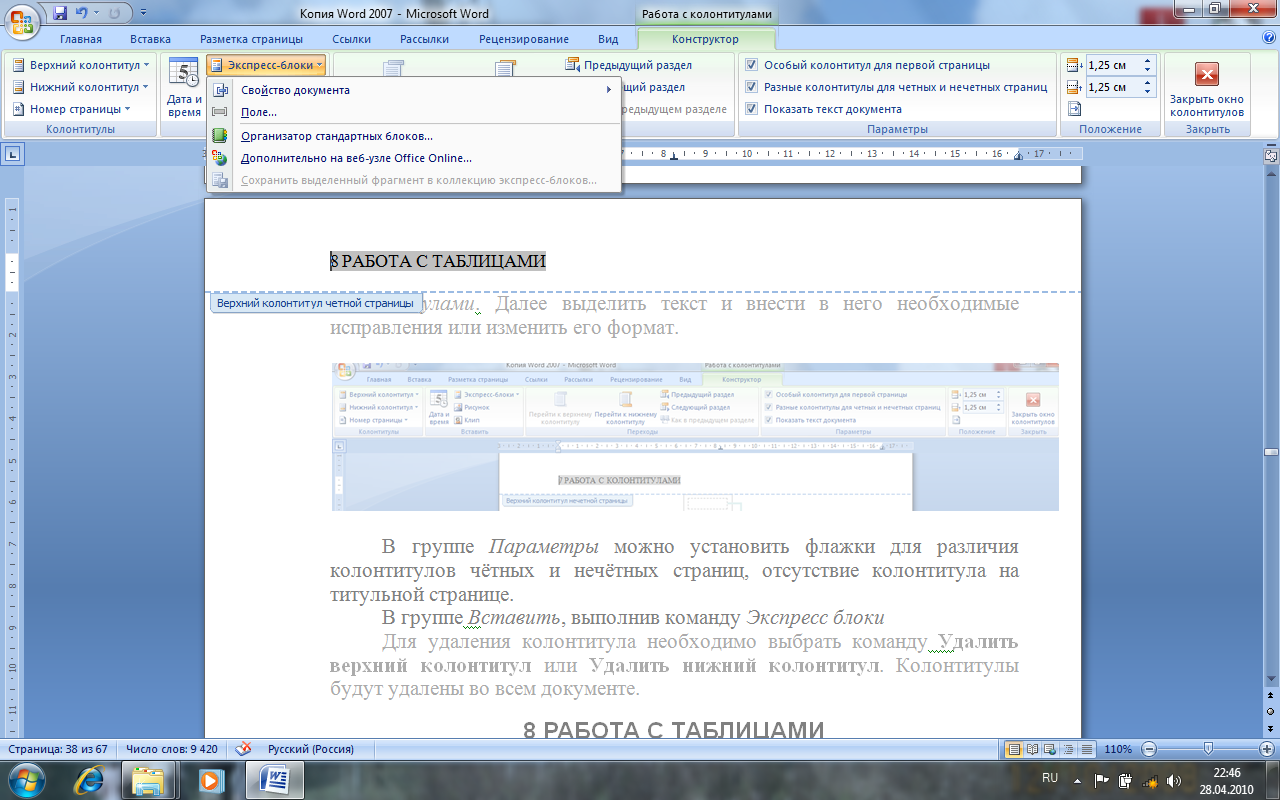
Task: Go to the Ссылки tab
Action: tap(352, 39)
